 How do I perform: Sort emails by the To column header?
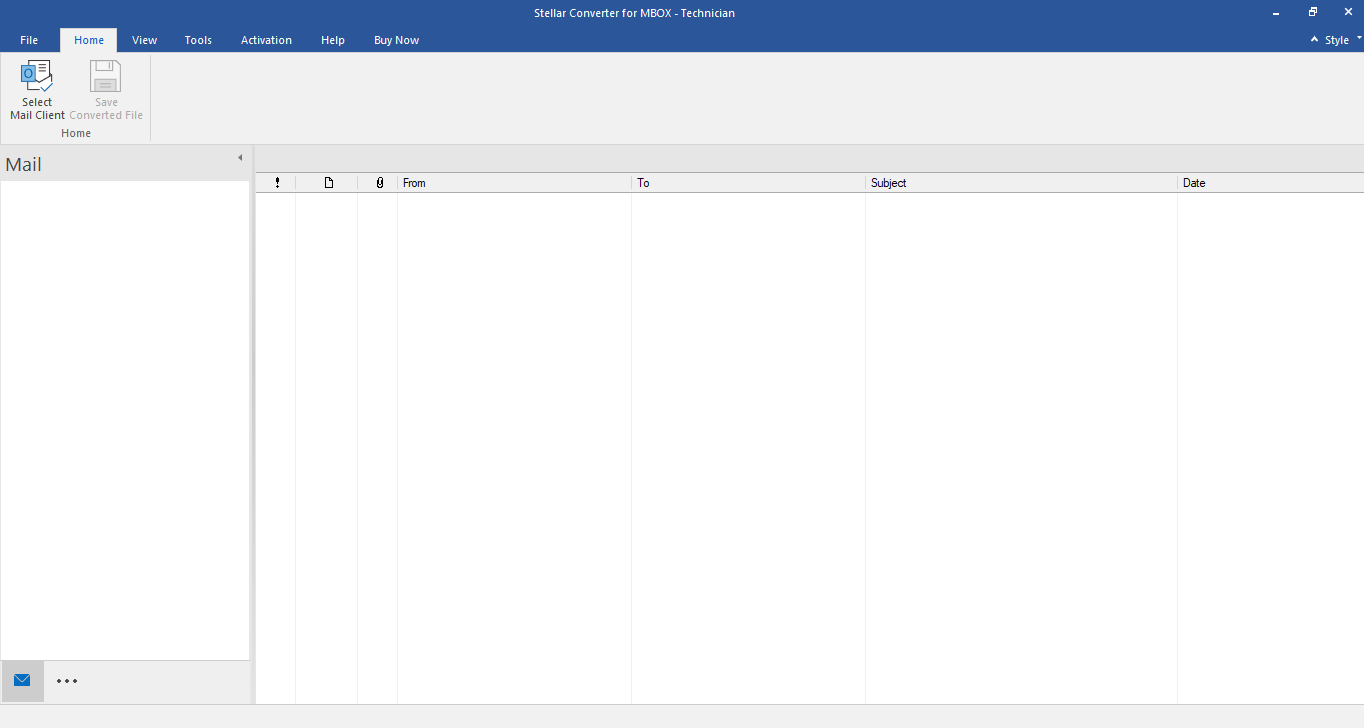748,183
